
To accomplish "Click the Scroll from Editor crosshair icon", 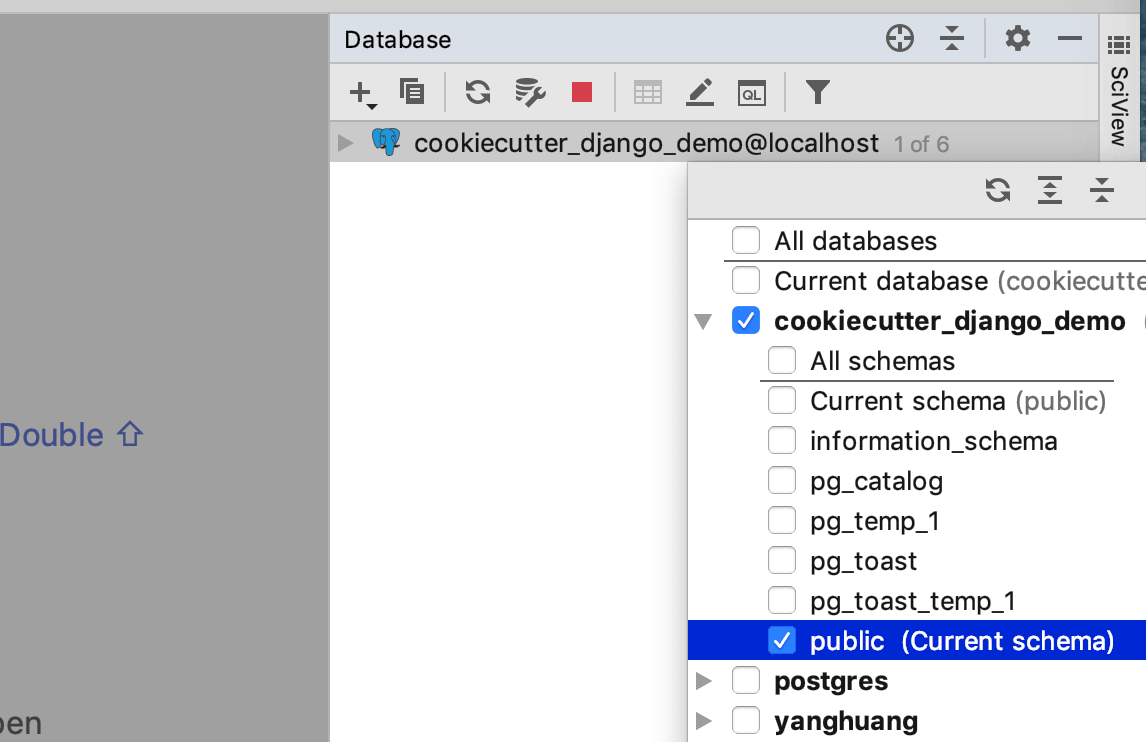I will click(899, 38).
